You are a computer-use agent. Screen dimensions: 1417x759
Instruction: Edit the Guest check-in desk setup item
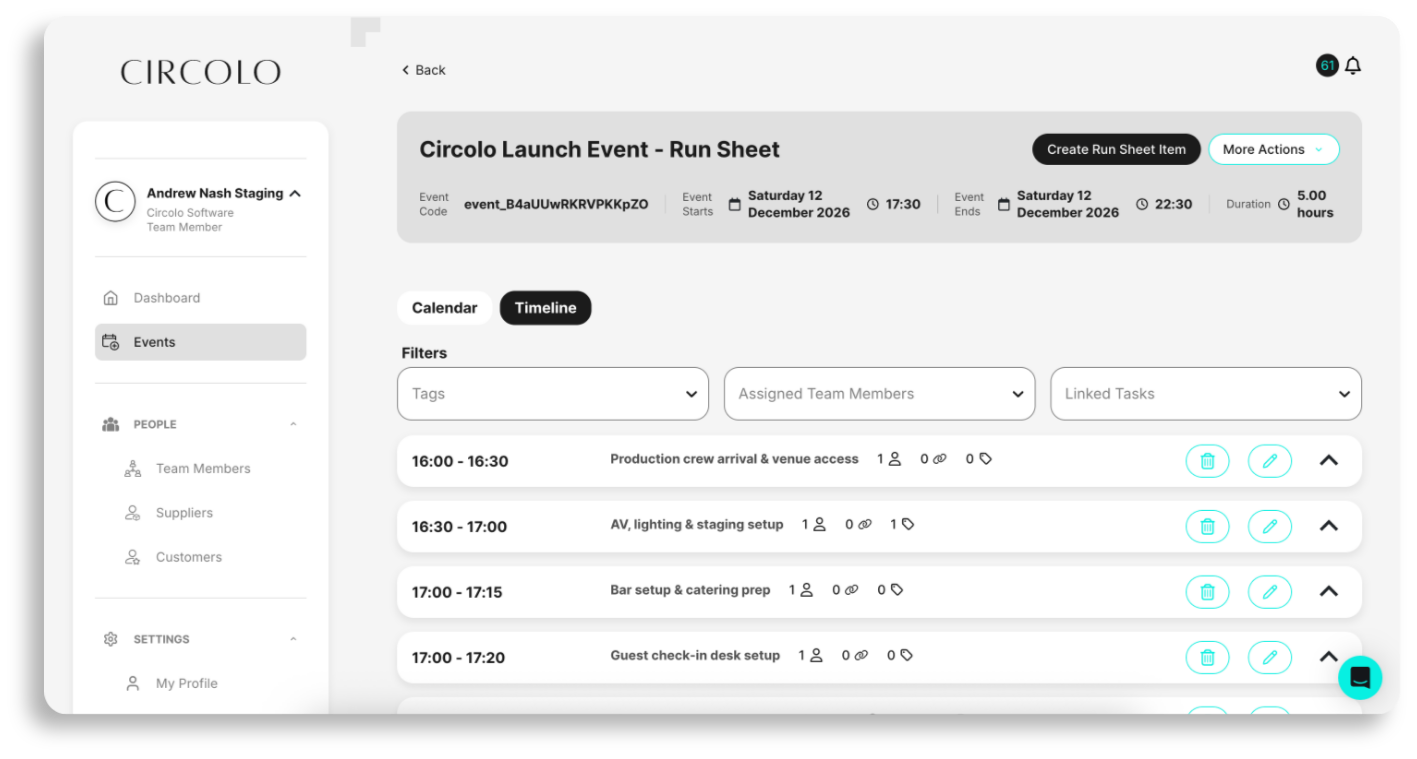pyautogui.click(x=1269, y=657)
